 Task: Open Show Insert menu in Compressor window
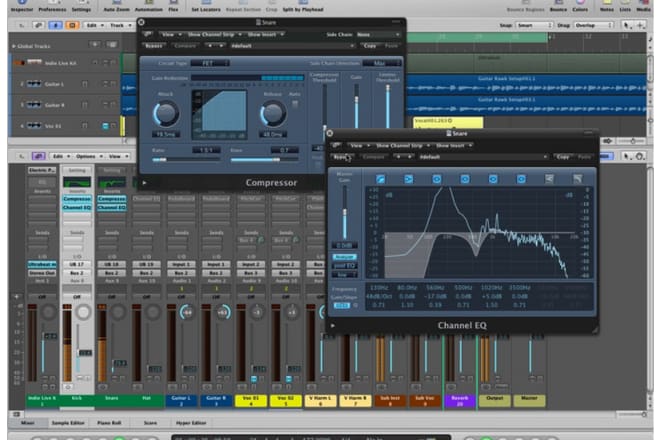click(265, 34)
